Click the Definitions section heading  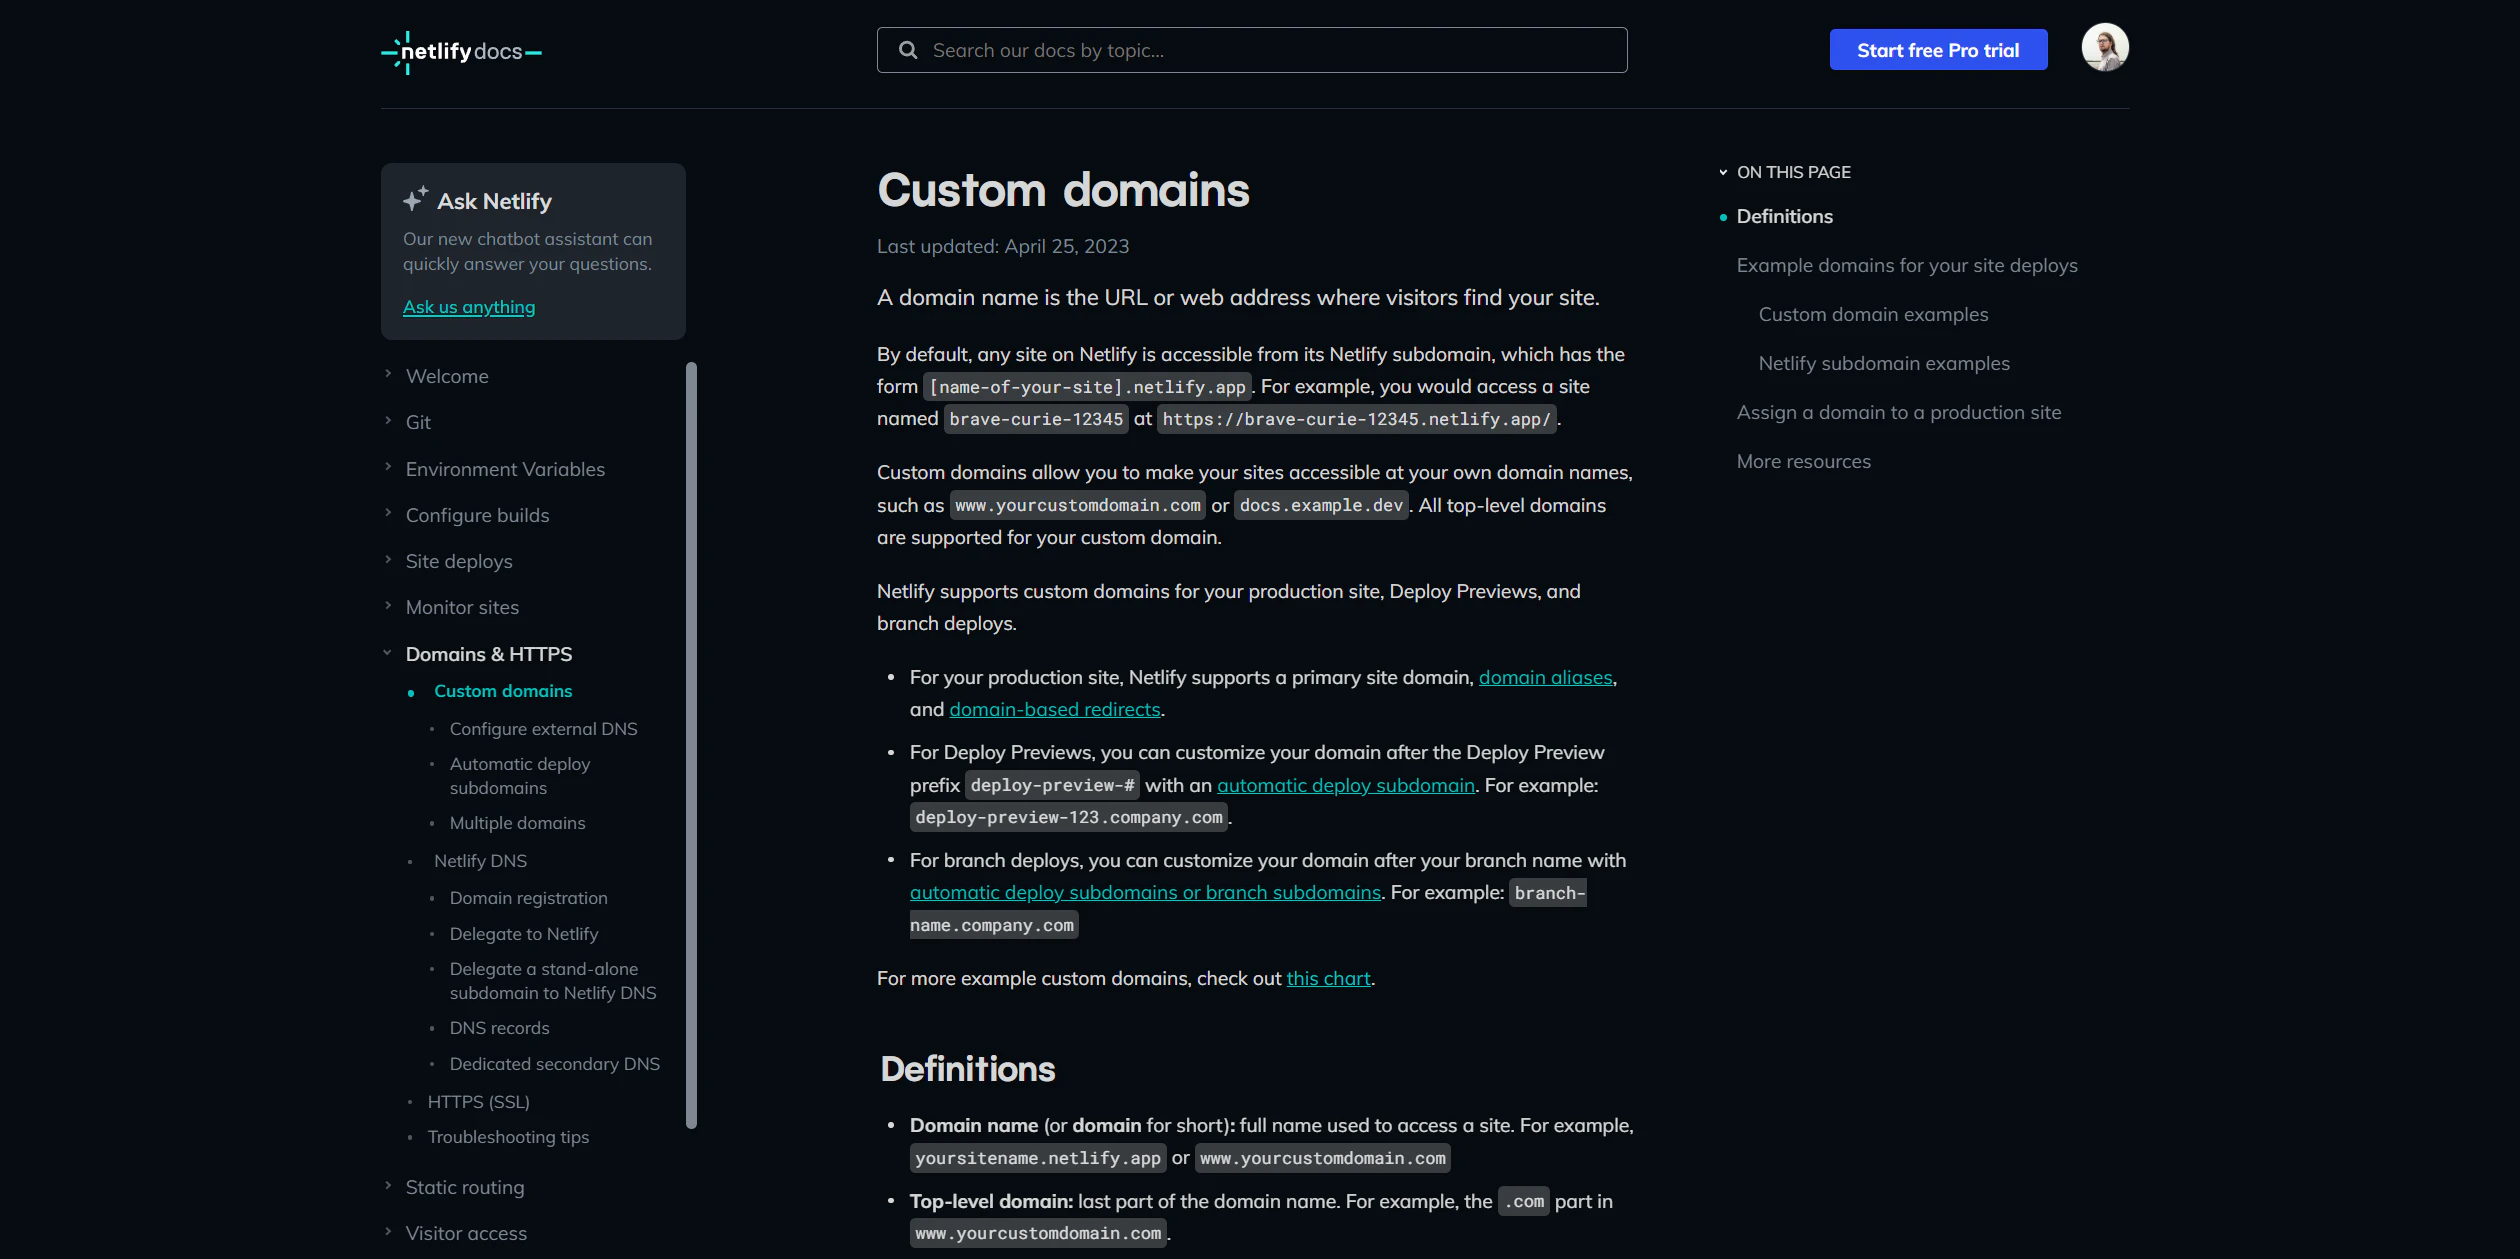tap(967, 1068)
